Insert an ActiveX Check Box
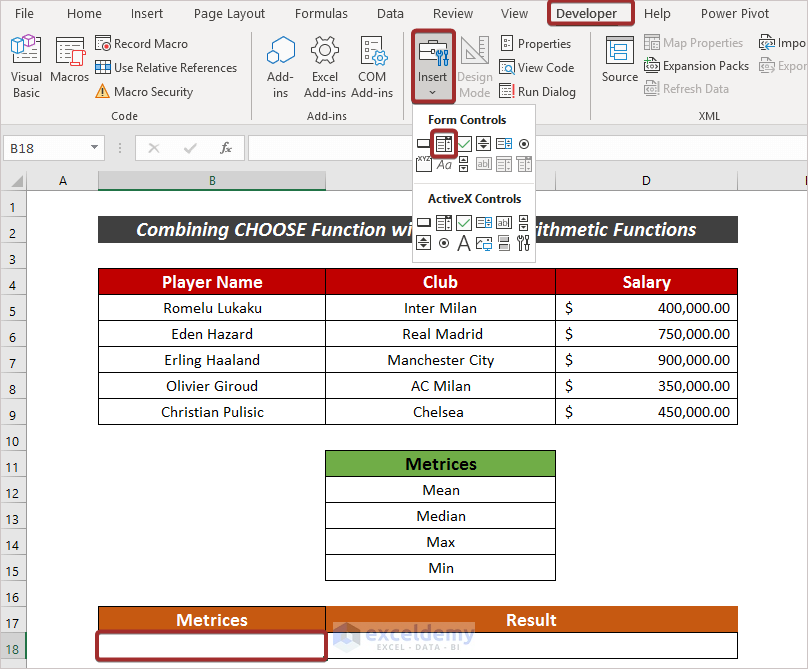This screenshot has height=669, width=808. (464, 223)
